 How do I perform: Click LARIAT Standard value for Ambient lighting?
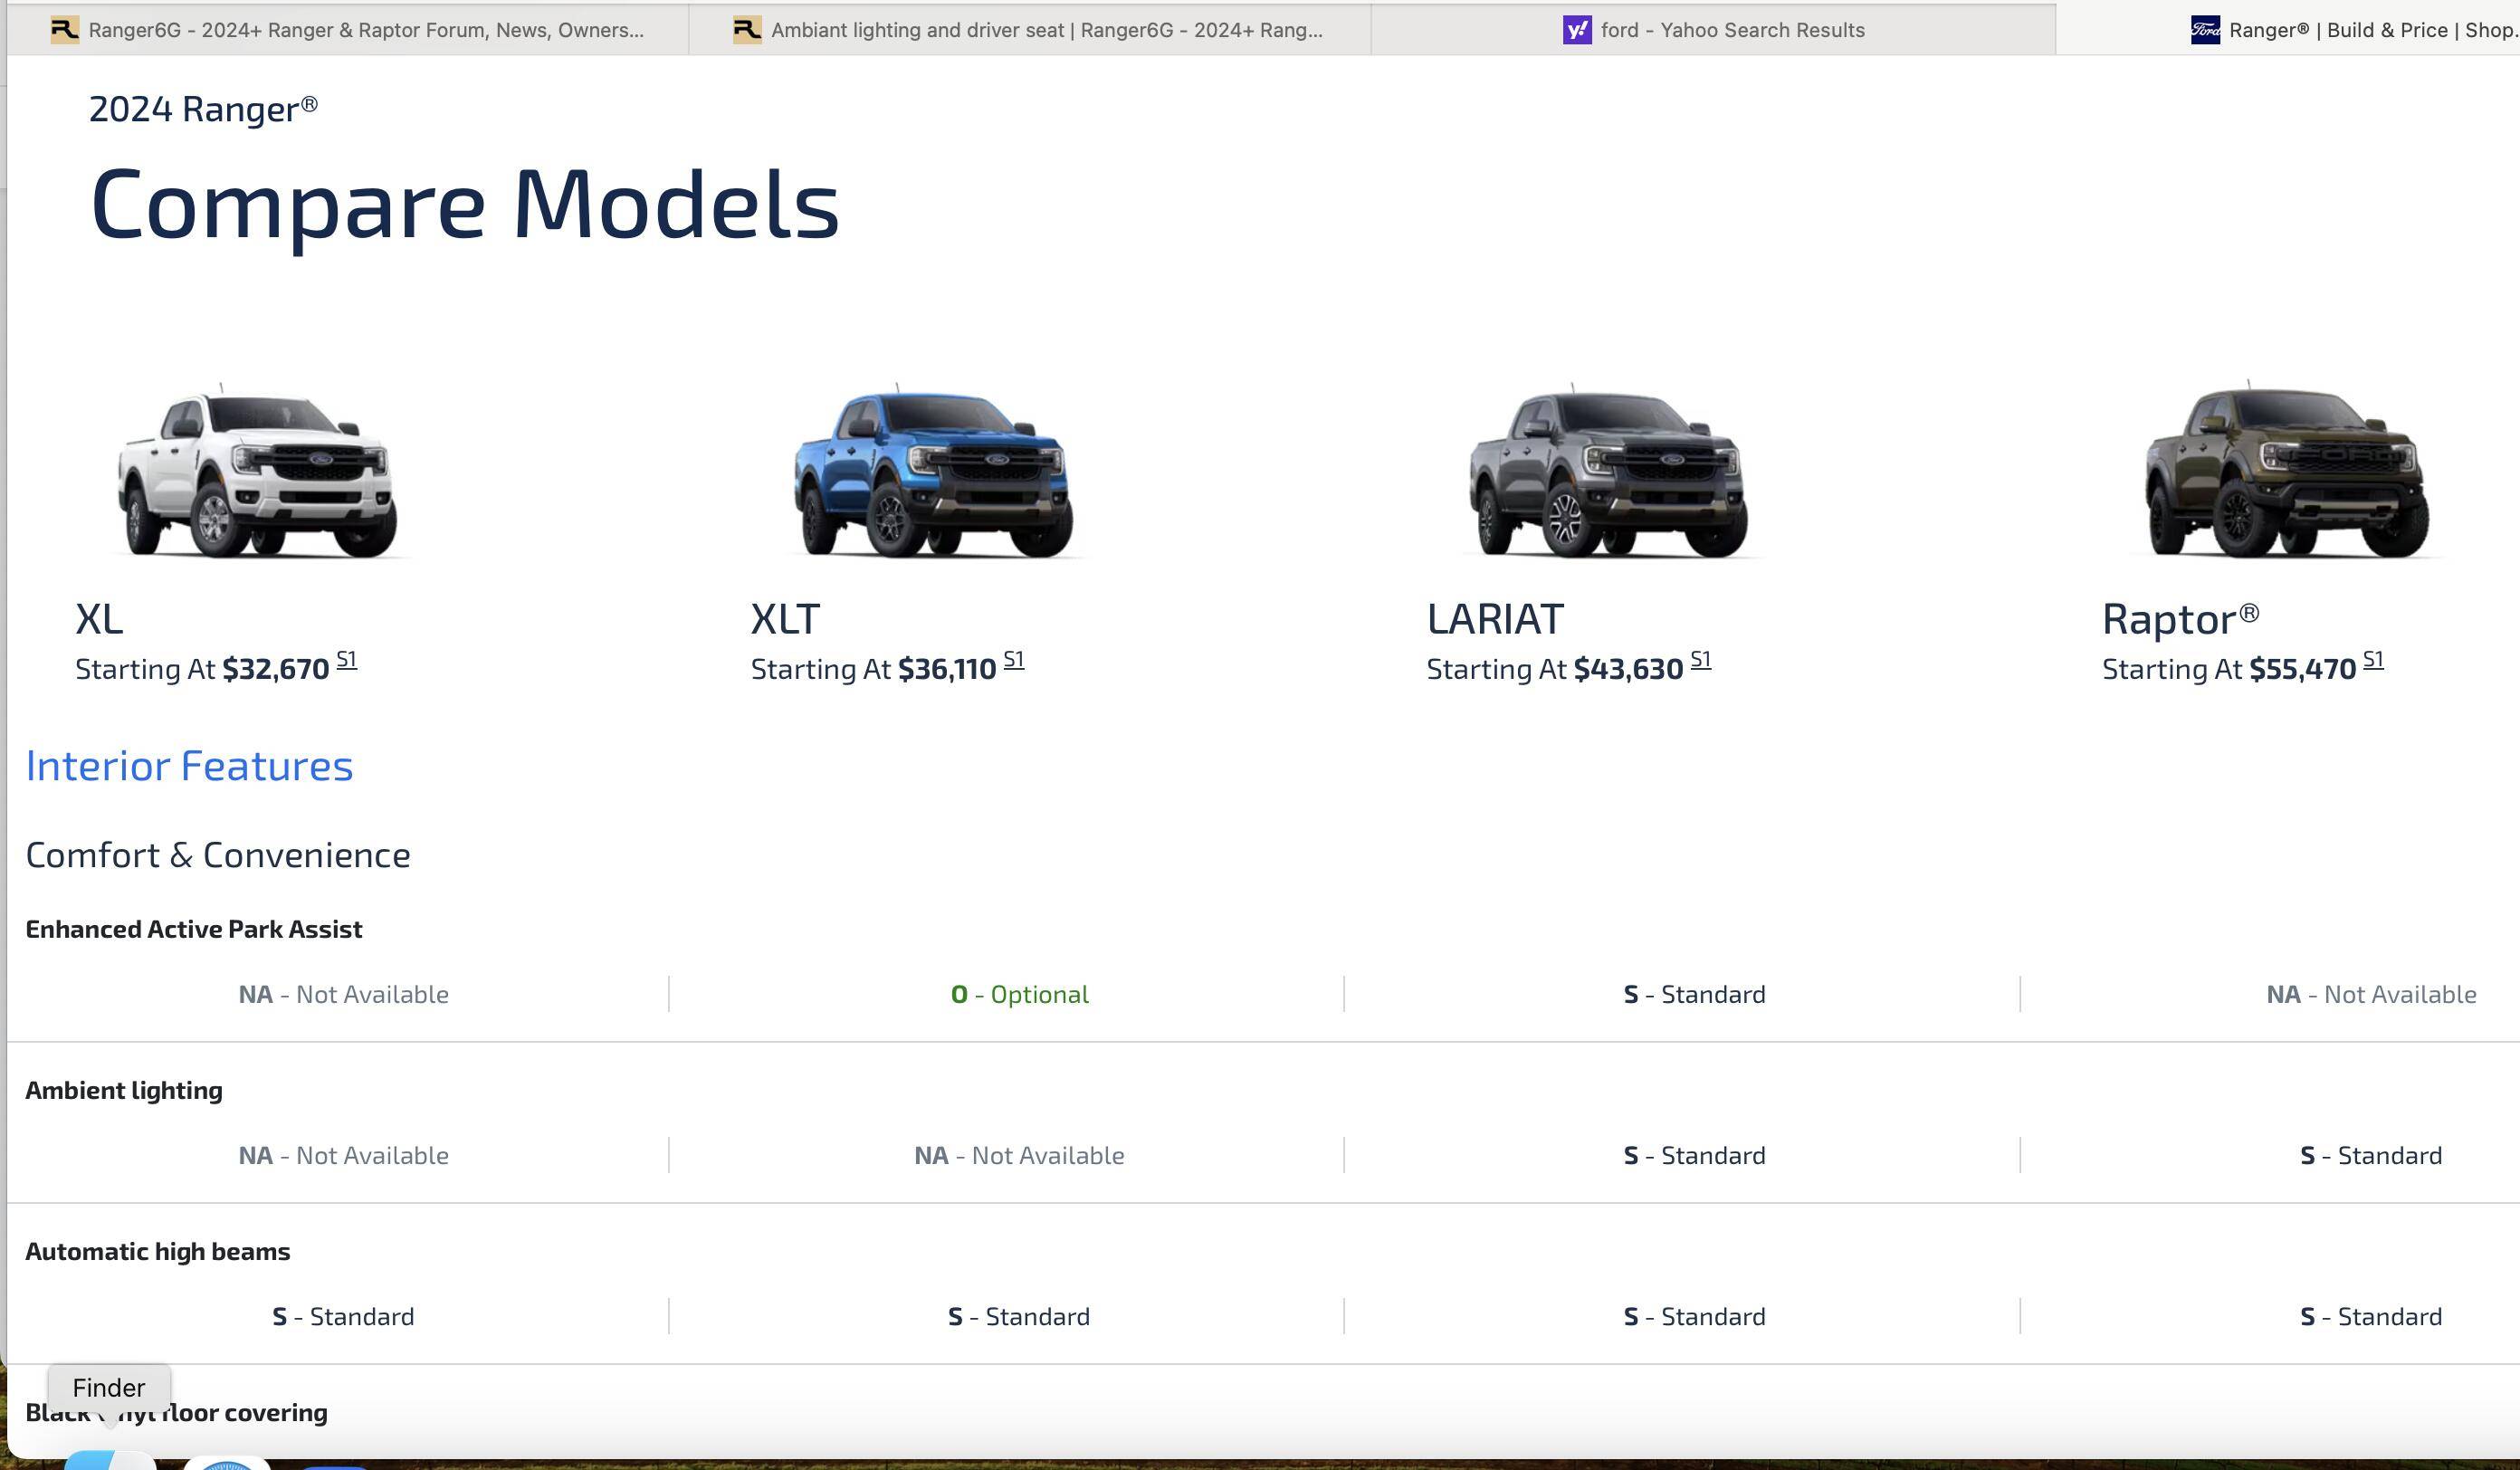click(x=1695, y=1156)
